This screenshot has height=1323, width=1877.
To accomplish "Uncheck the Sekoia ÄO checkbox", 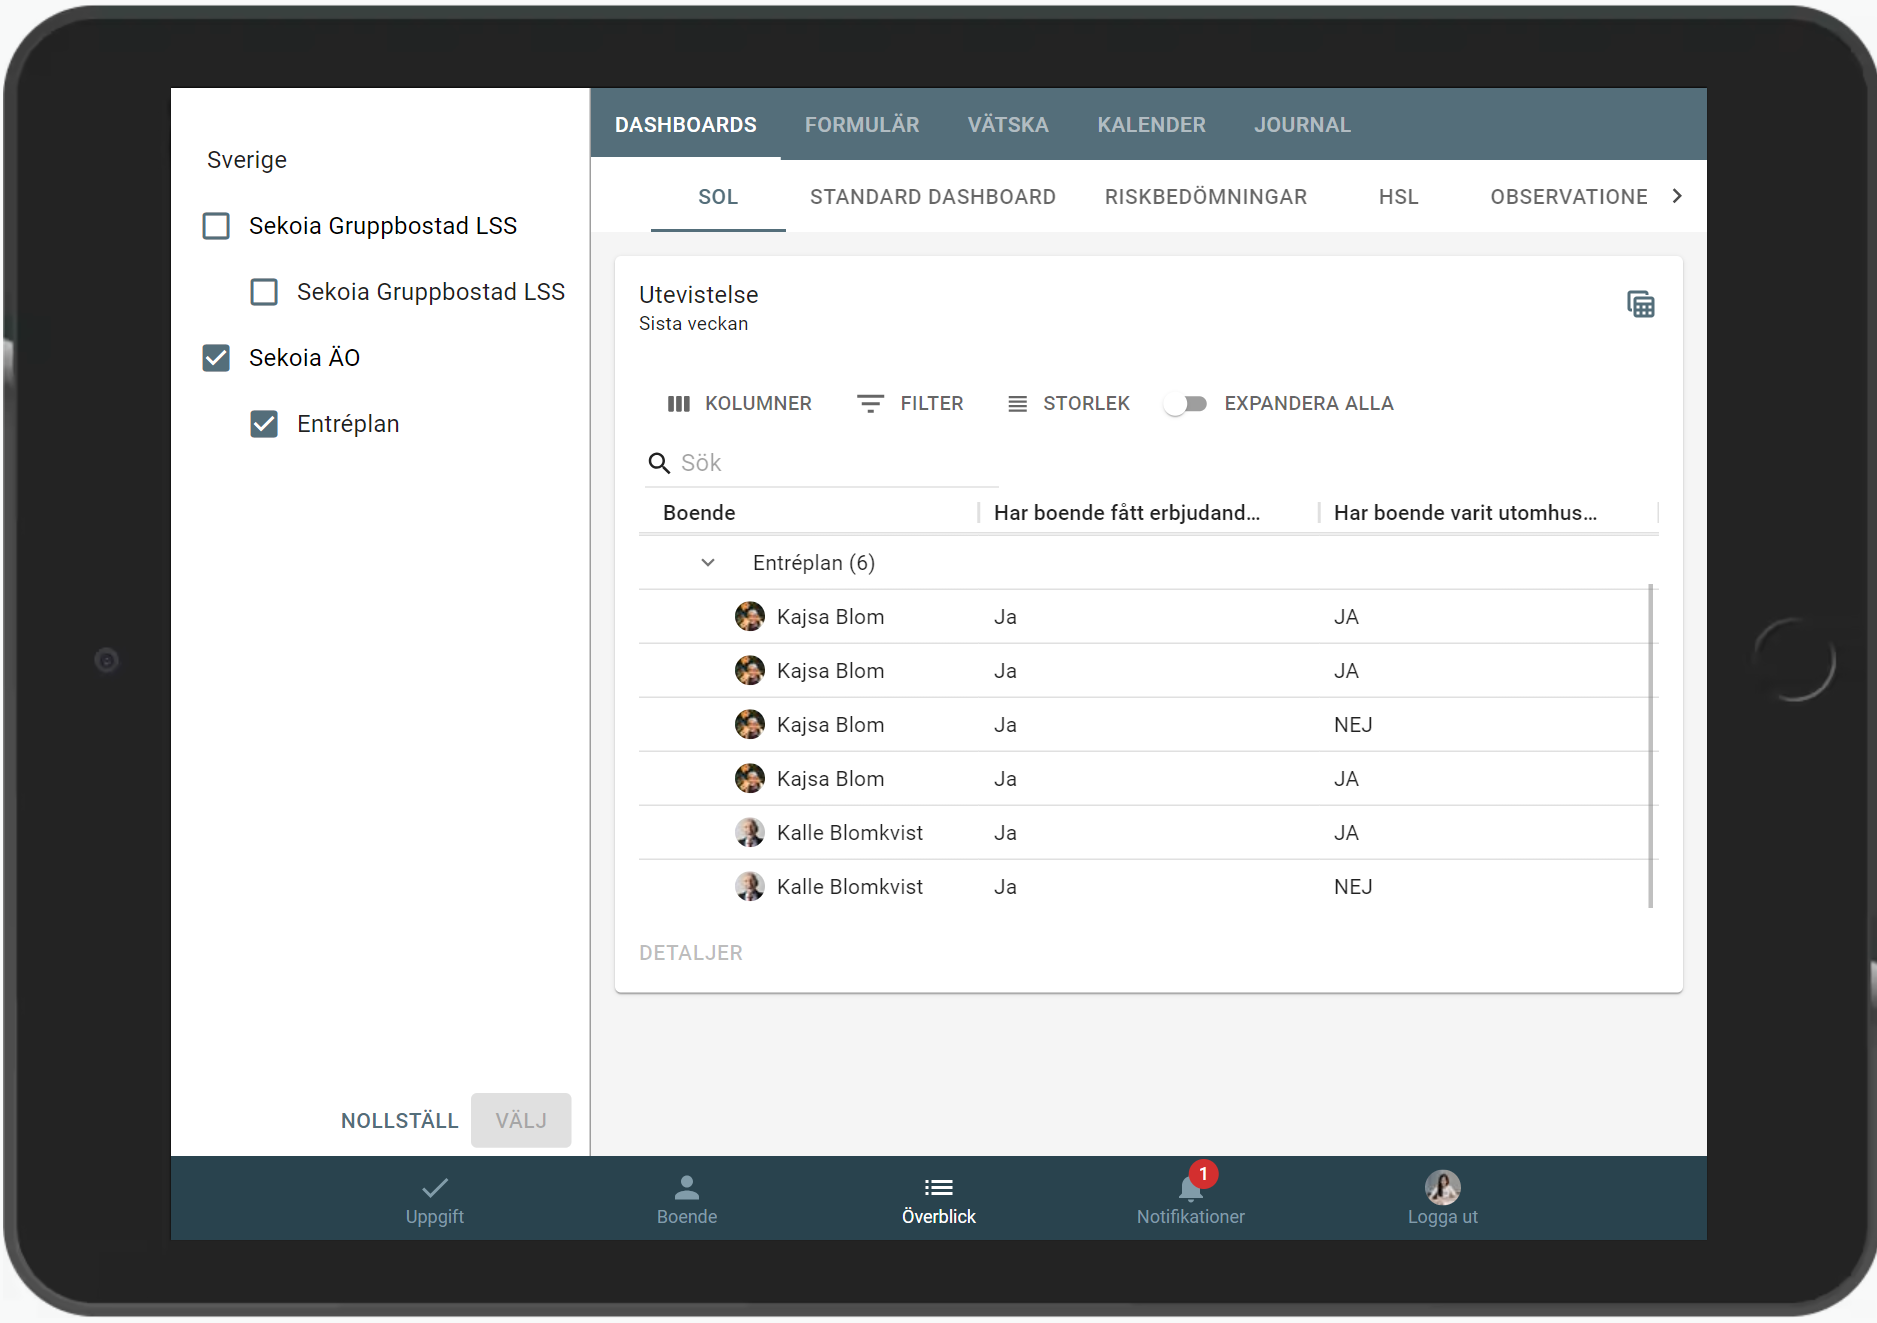I will pyautogui.click(x=216, y=358).
